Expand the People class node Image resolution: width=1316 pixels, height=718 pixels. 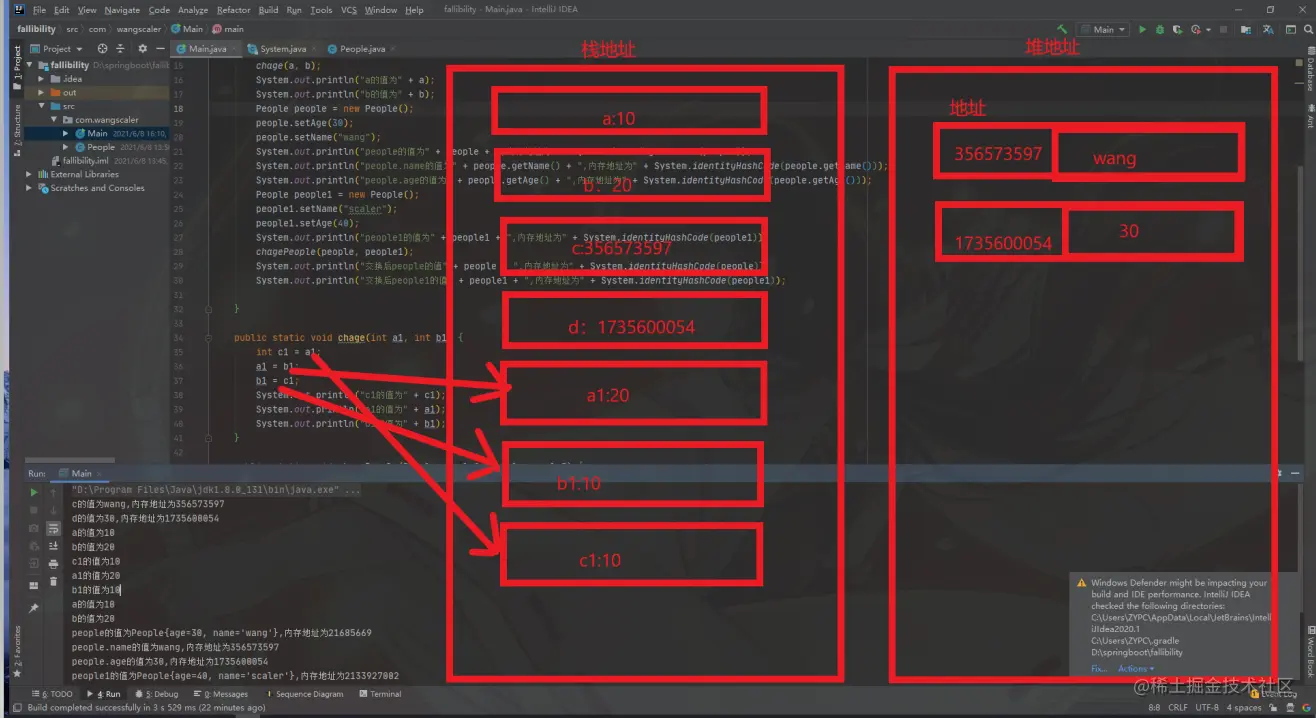click(x=66, y=147)
